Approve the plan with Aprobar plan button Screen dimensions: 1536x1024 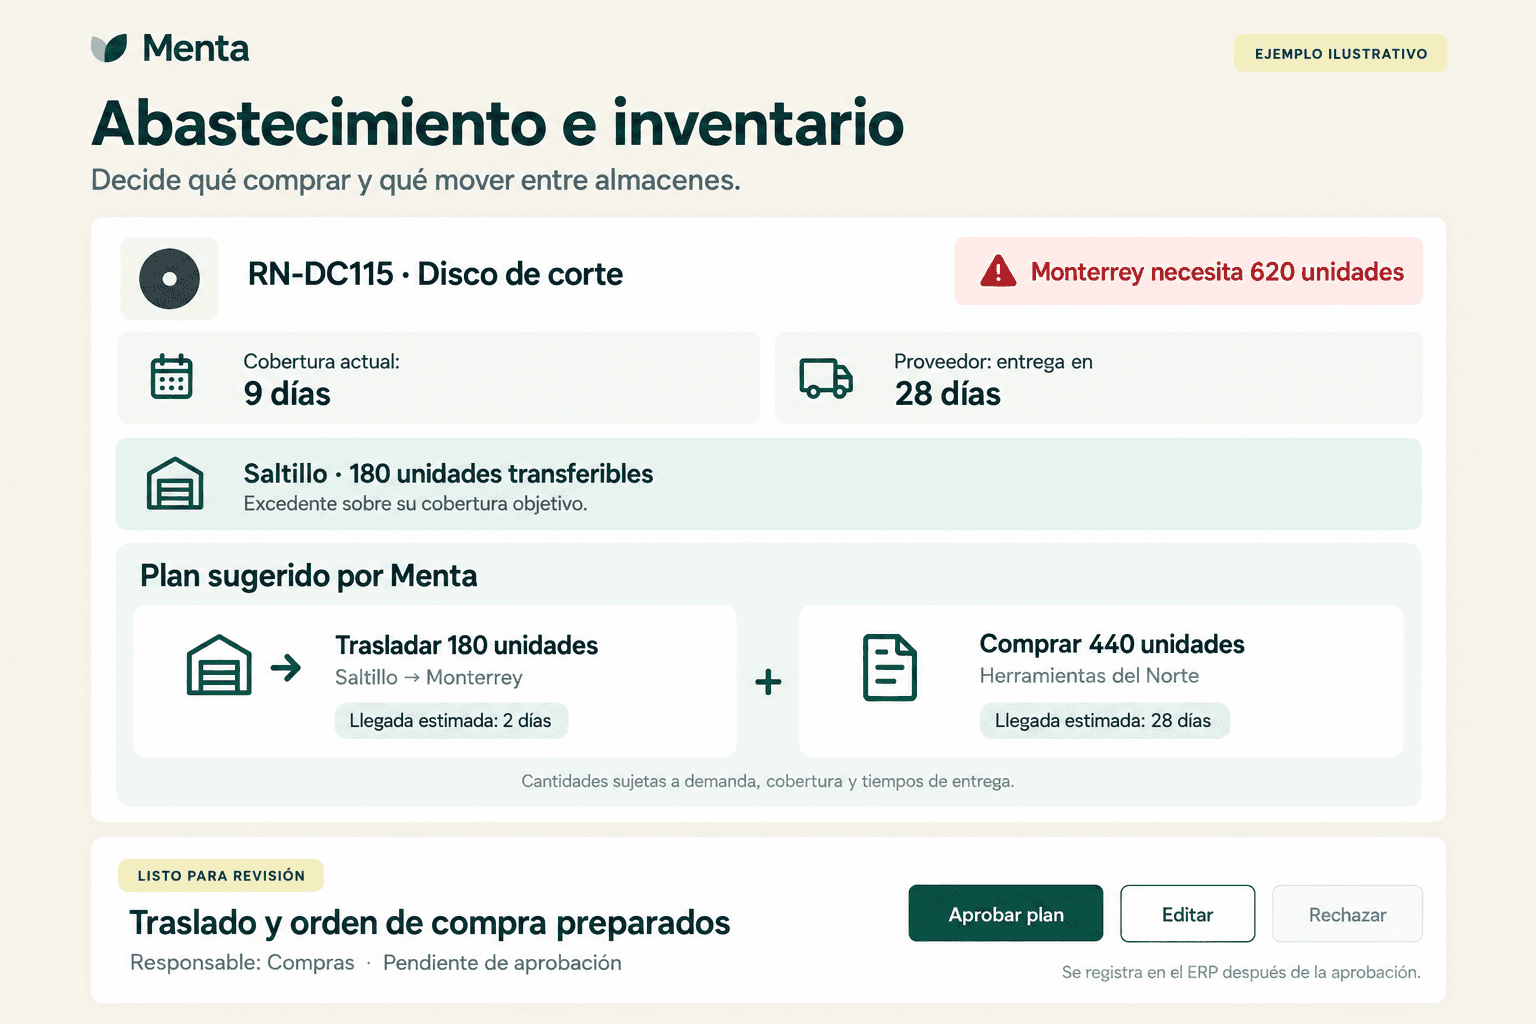click(1006, 913)
